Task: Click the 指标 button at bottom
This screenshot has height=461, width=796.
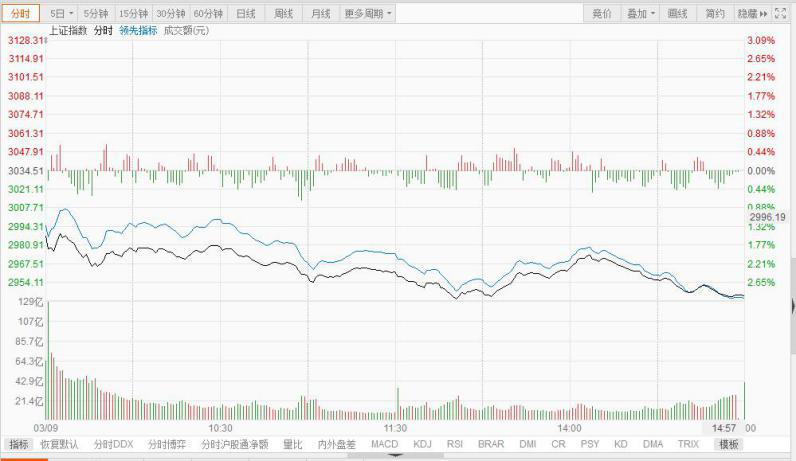Action: [x=19, y=444]
